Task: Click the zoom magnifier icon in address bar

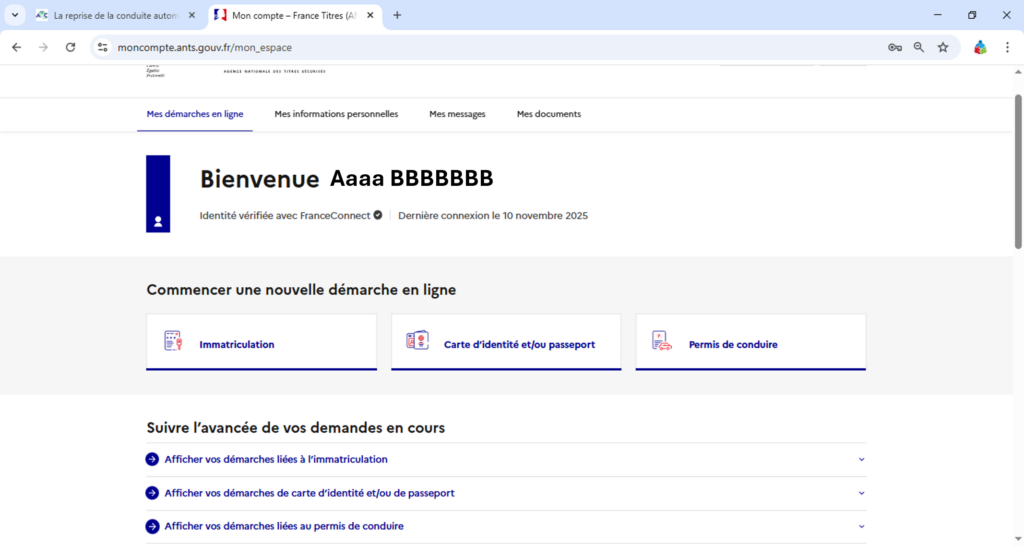Action: 919,47
